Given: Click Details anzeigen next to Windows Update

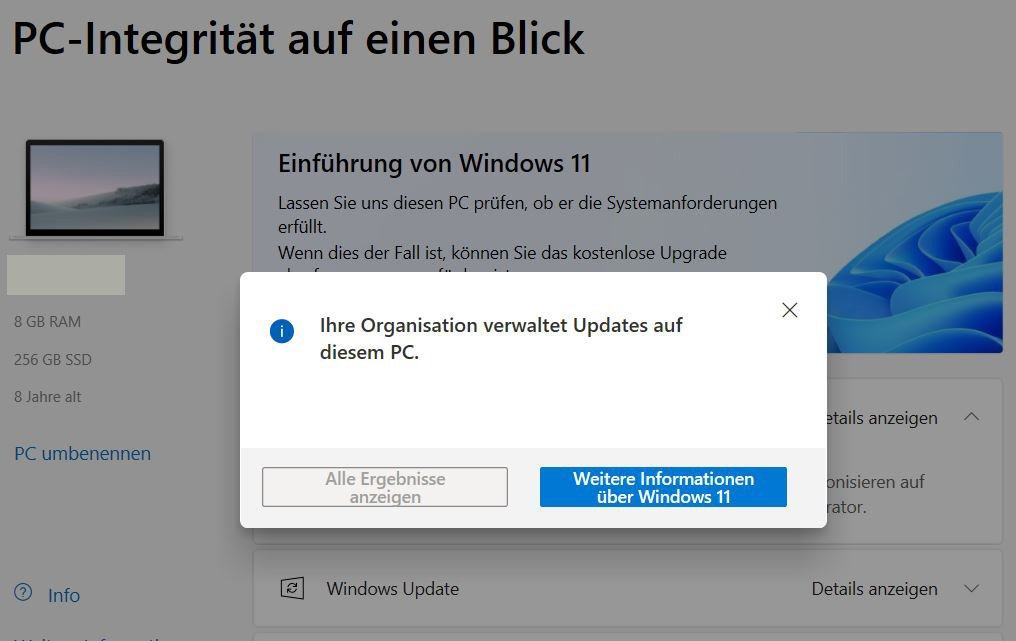Looking at the screenshot, I should (874, 589).
